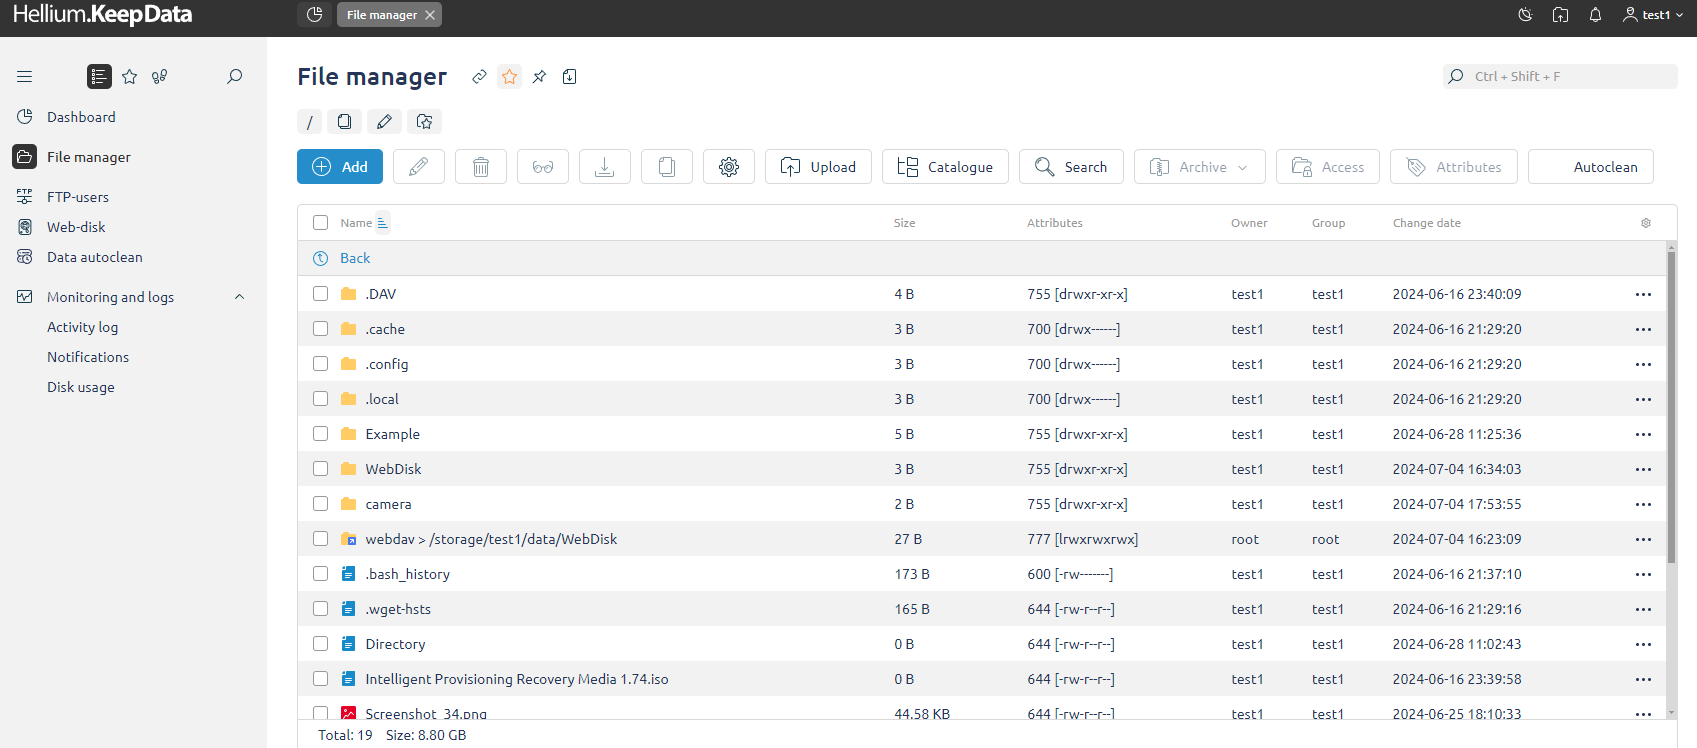Check the WebDisk folder checkbox
The image size is (1697, 748).
tap(320, 468)
